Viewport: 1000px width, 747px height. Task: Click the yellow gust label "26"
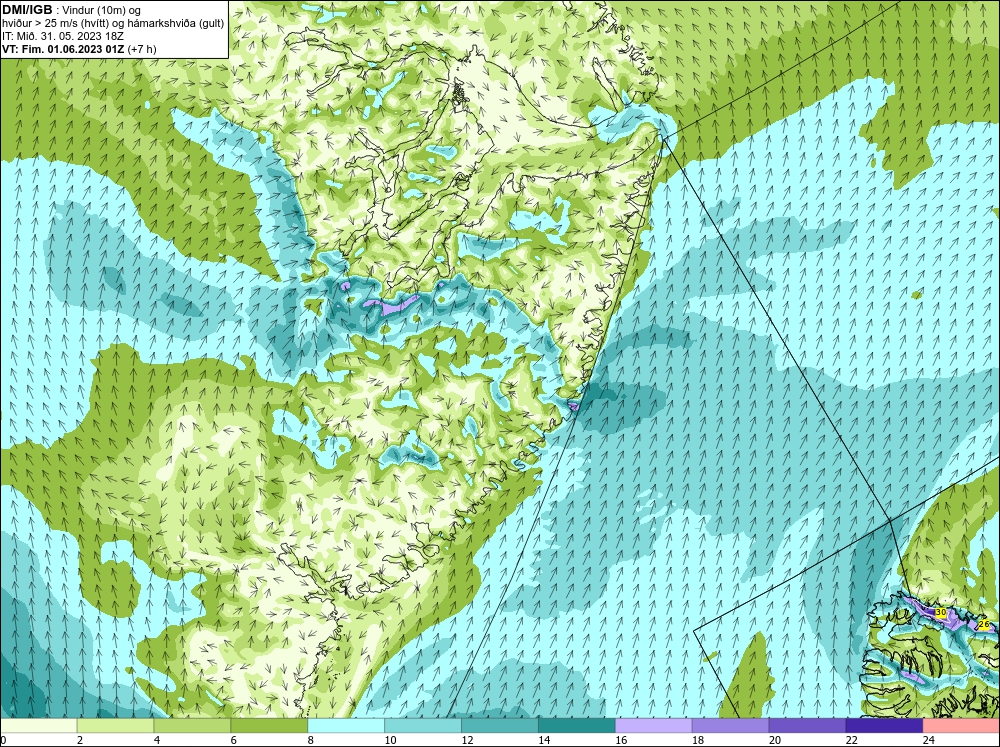coord(983,625)
